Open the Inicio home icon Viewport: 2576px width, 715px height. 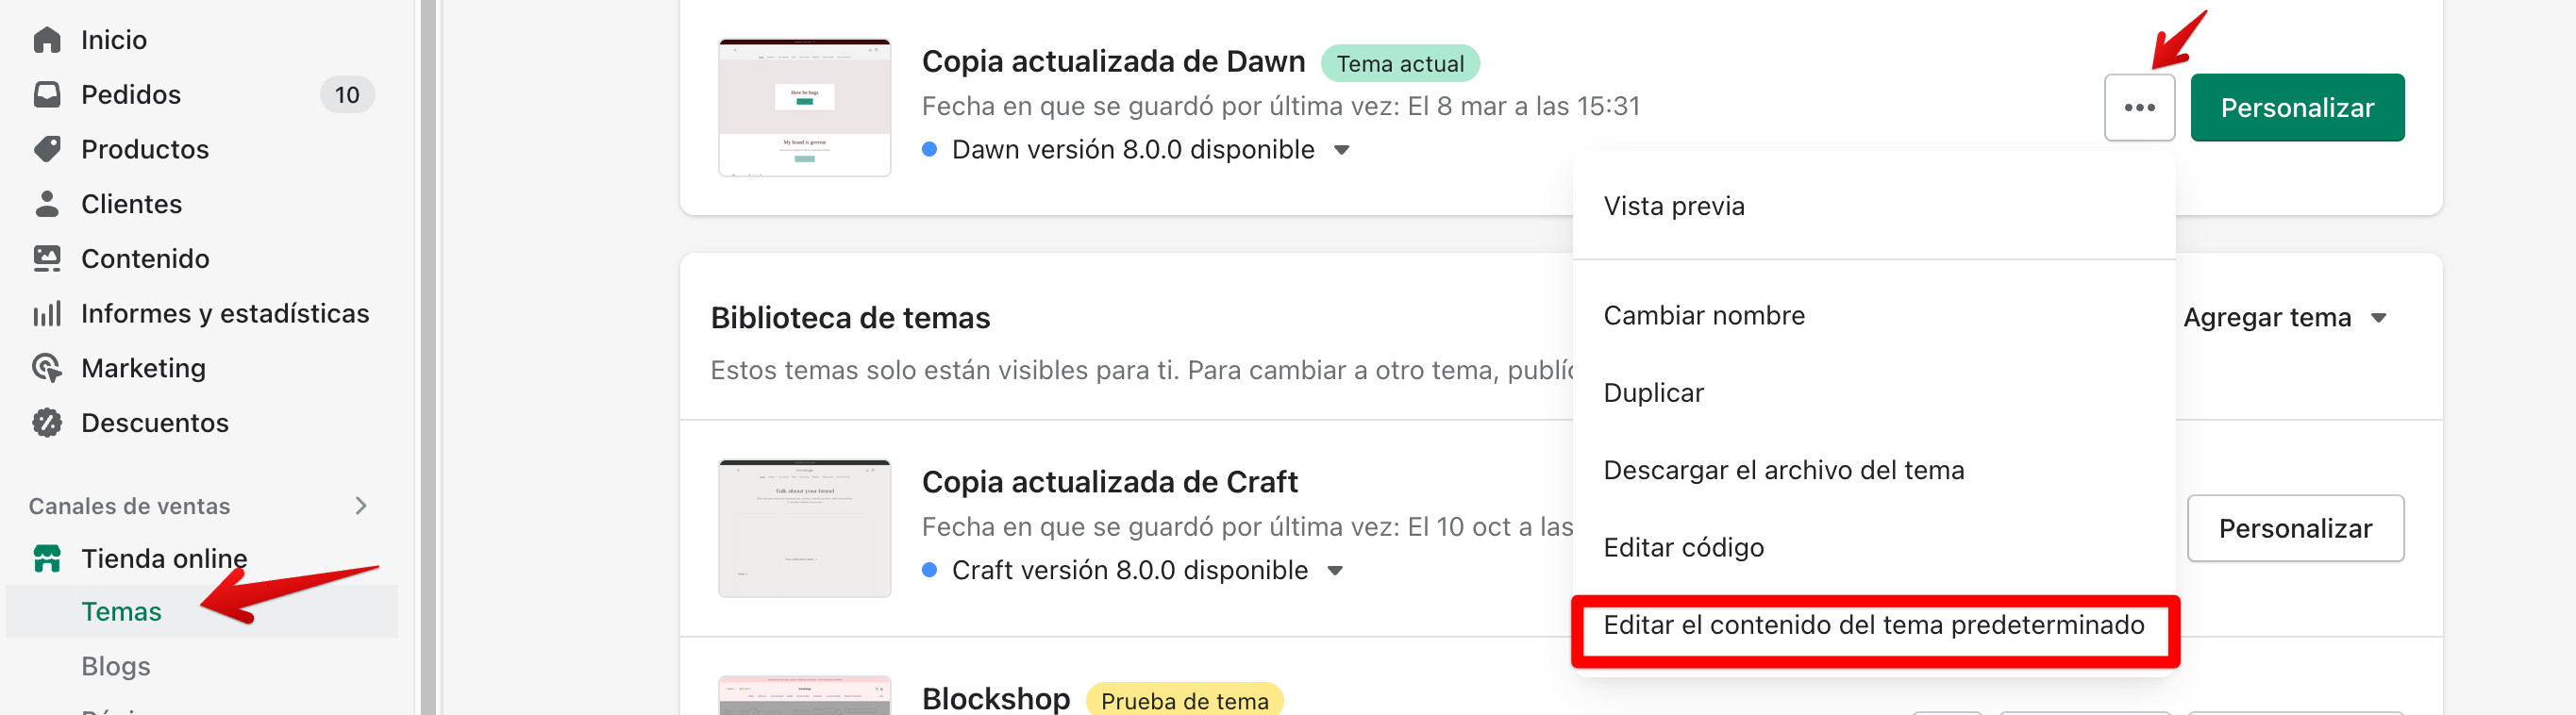pos(47,40)
